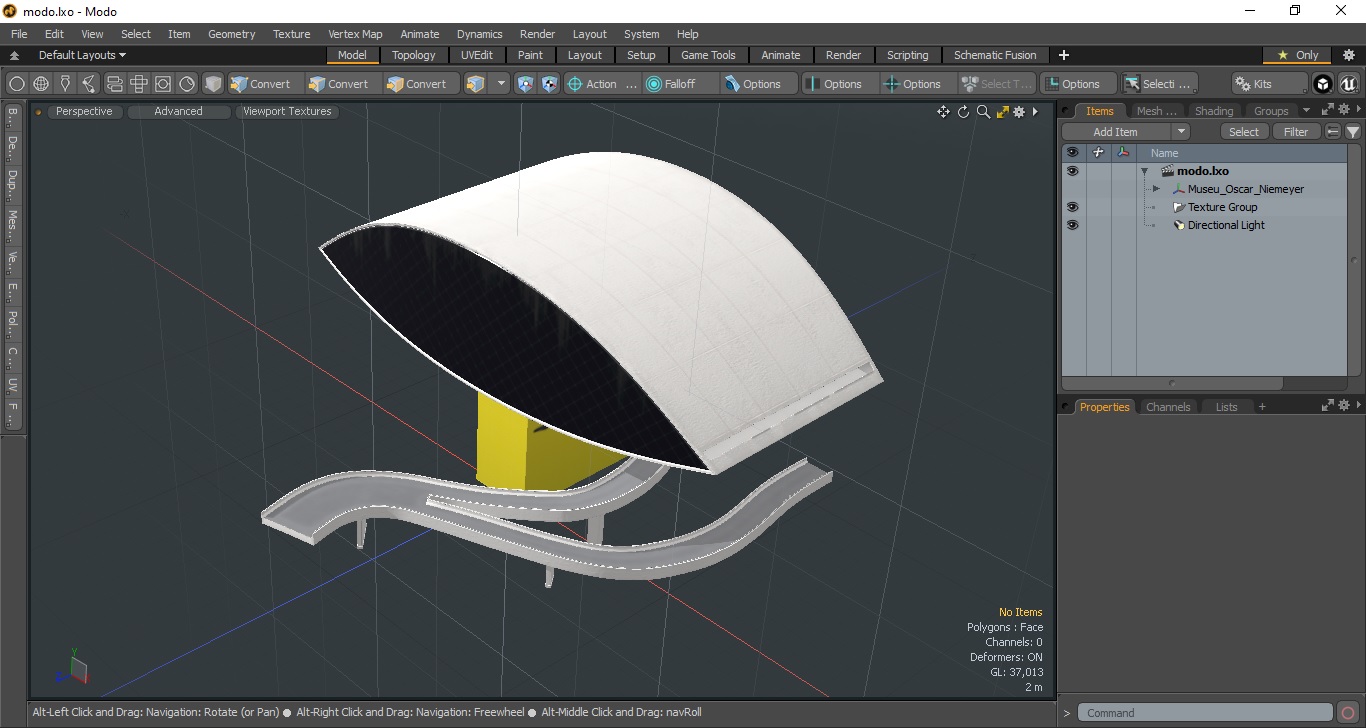The height and width of the screenshot is (728, 1366).
Task: Open the Add Item dropdown arrow
Action: pos(1181,132)
